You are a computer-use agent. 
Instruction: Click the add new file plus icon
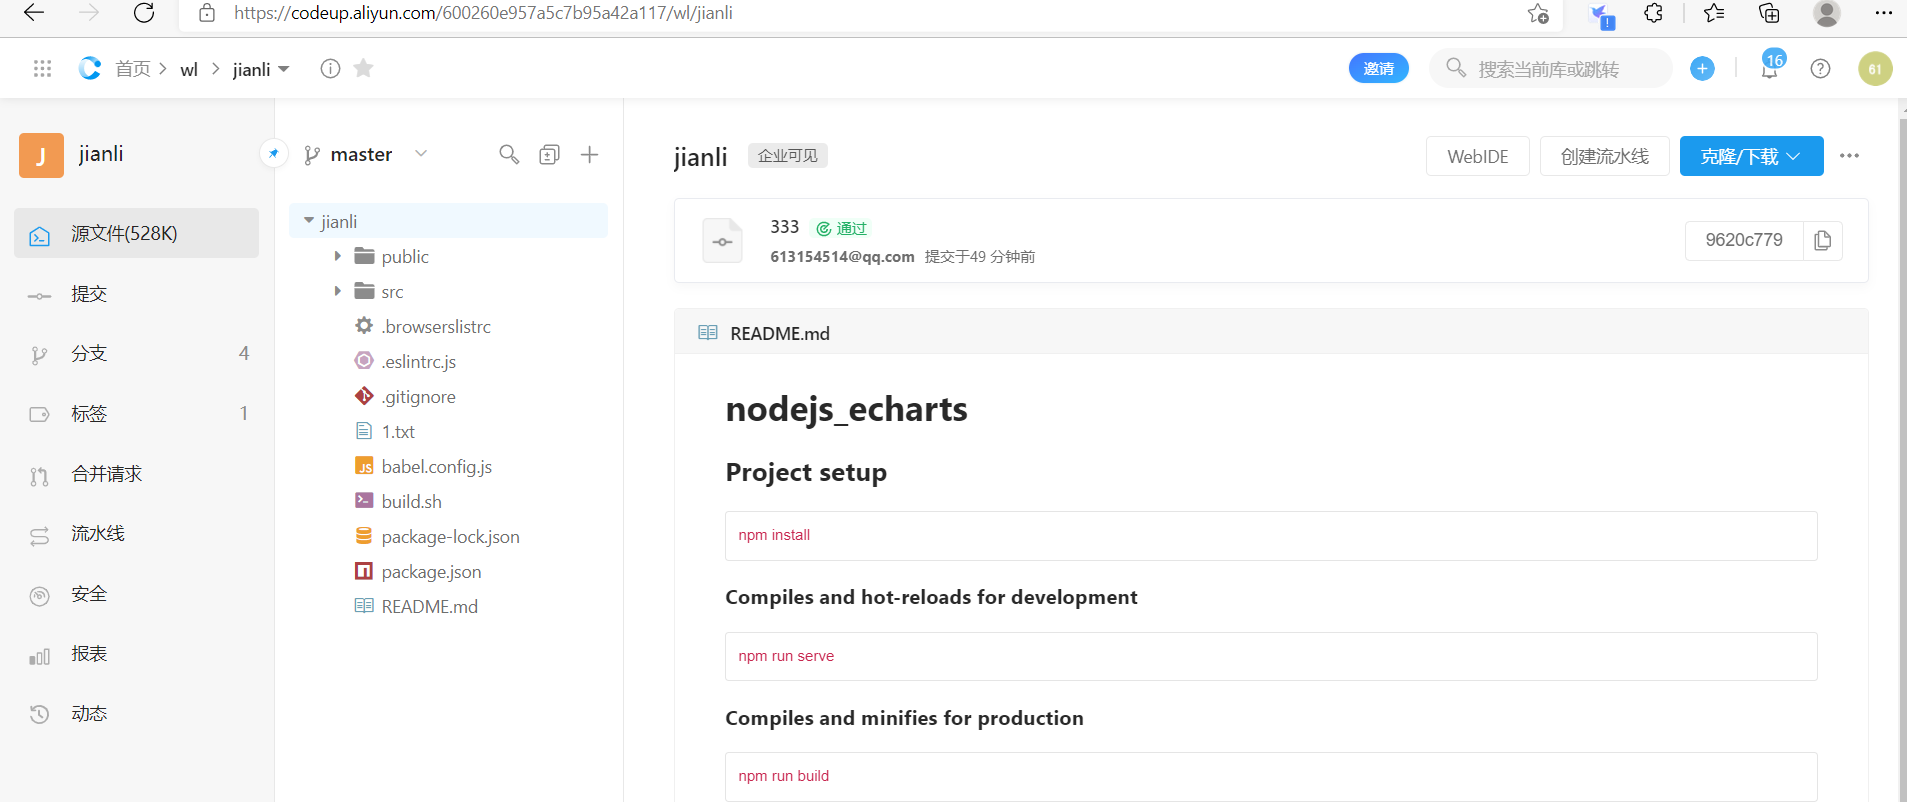tap(590, 155)
